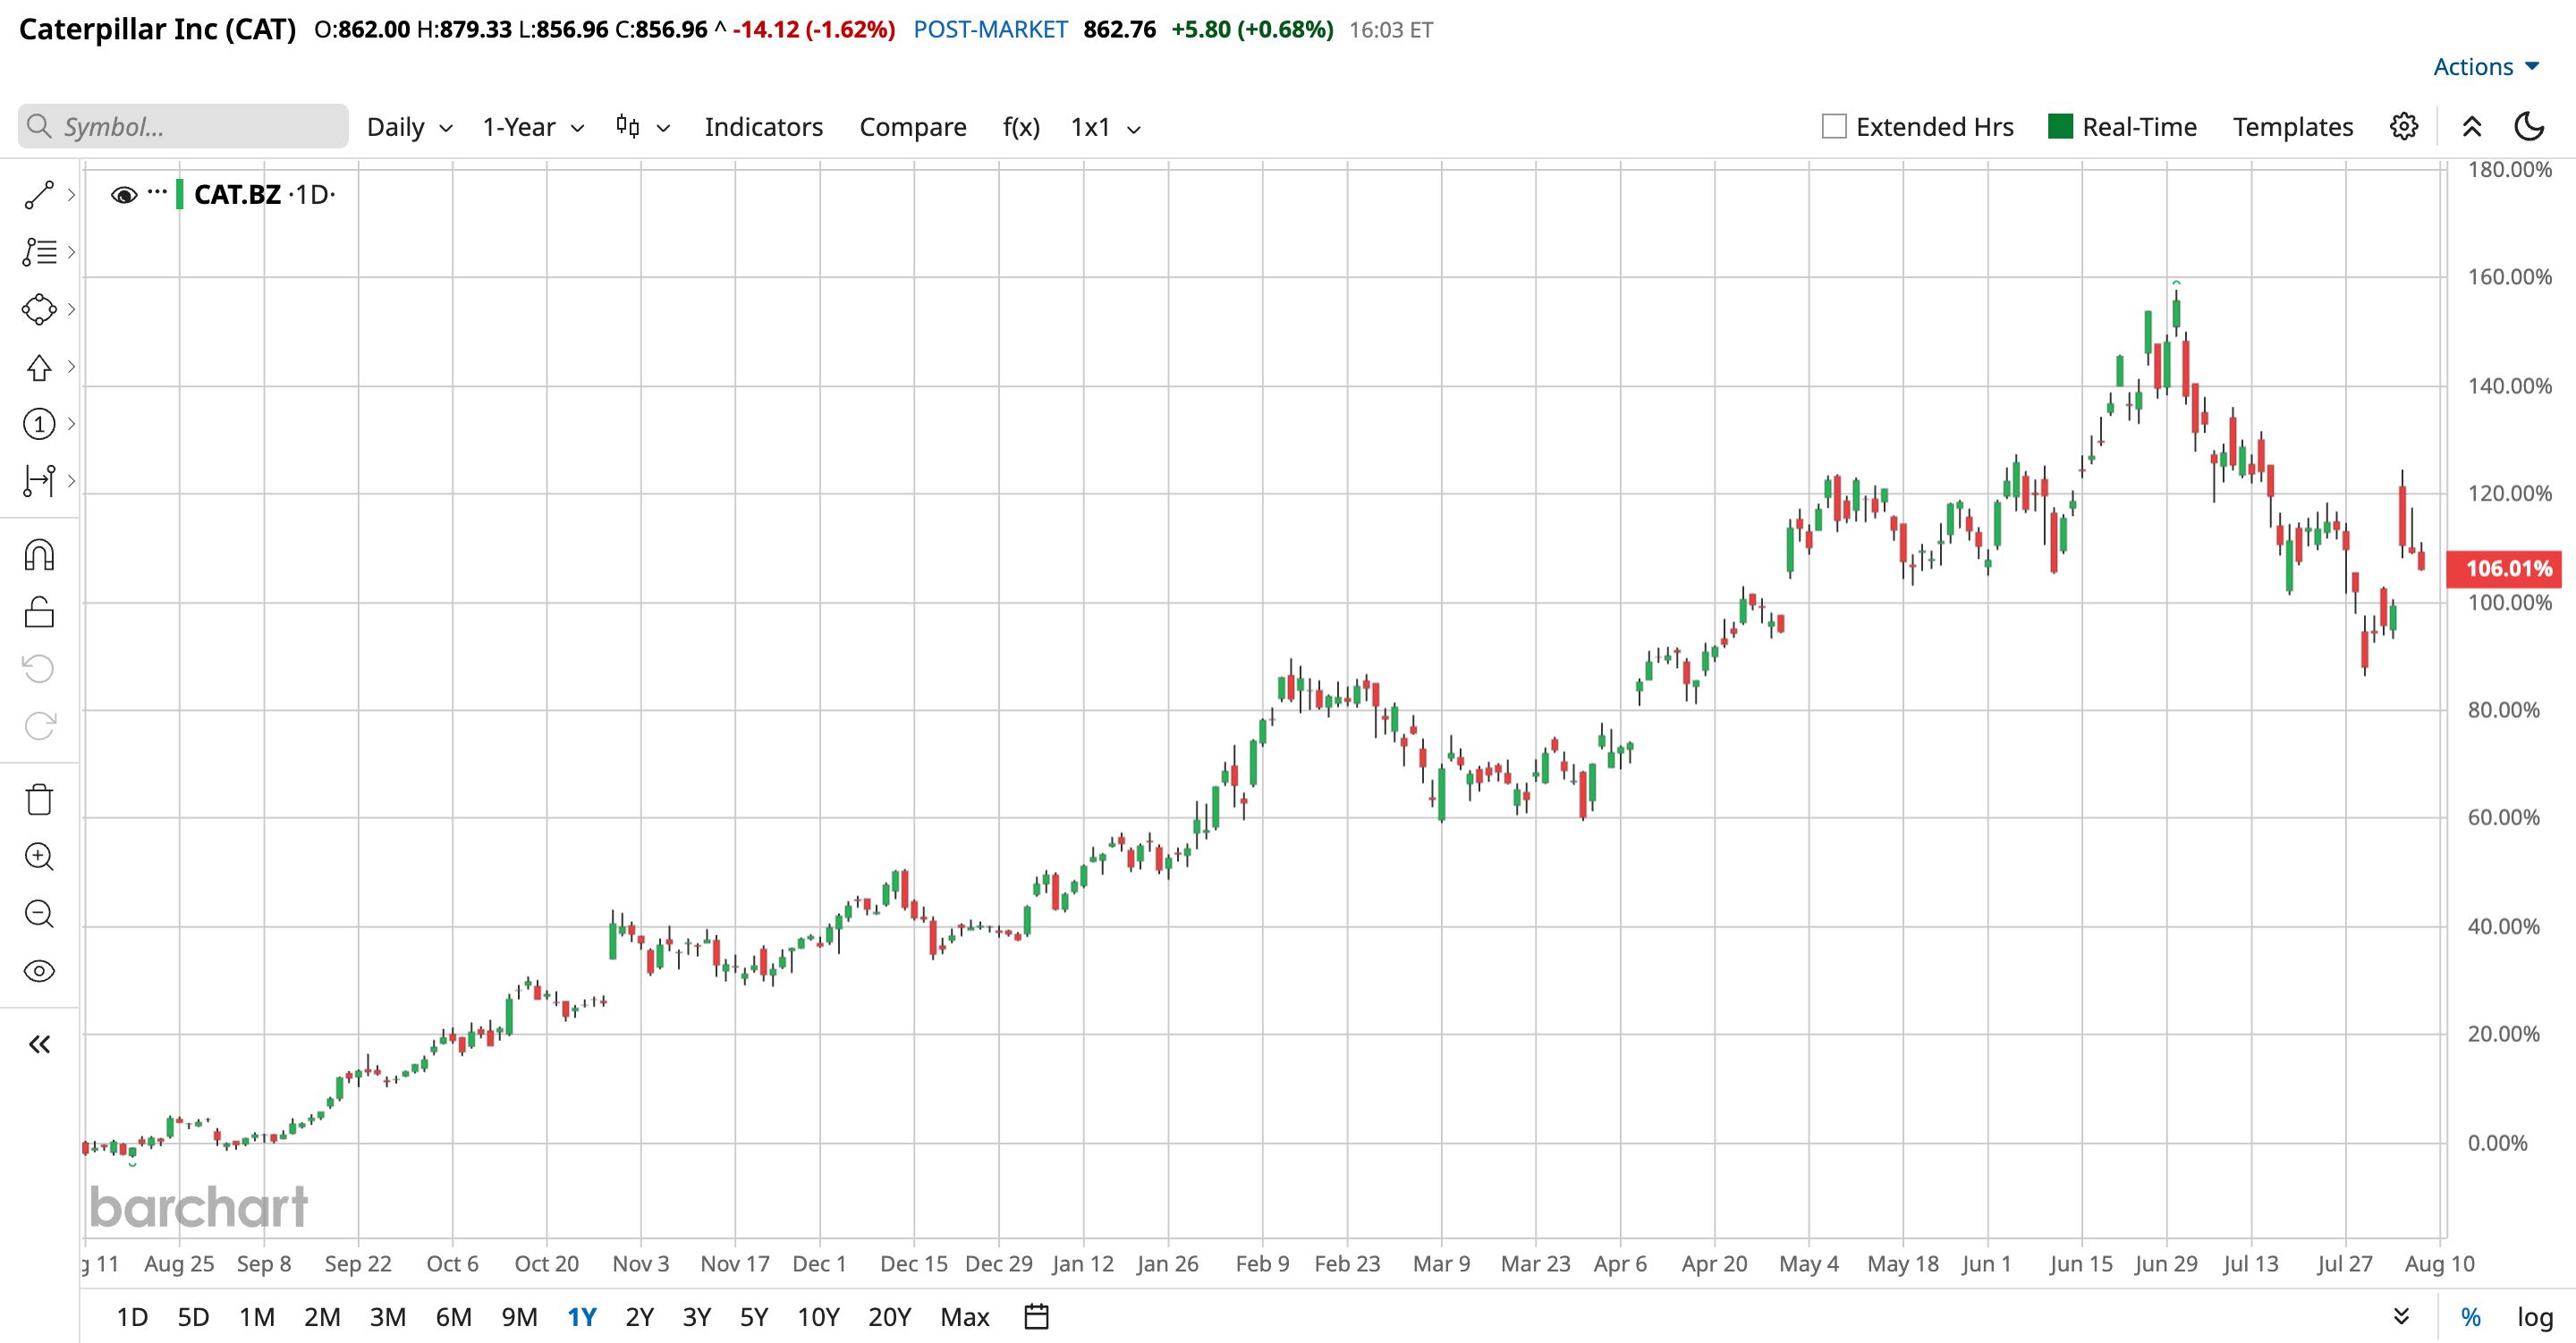Viewport: 2576px width, 1343px height.
Task: Select the trend line drawing tool
Action: [39, 195]
